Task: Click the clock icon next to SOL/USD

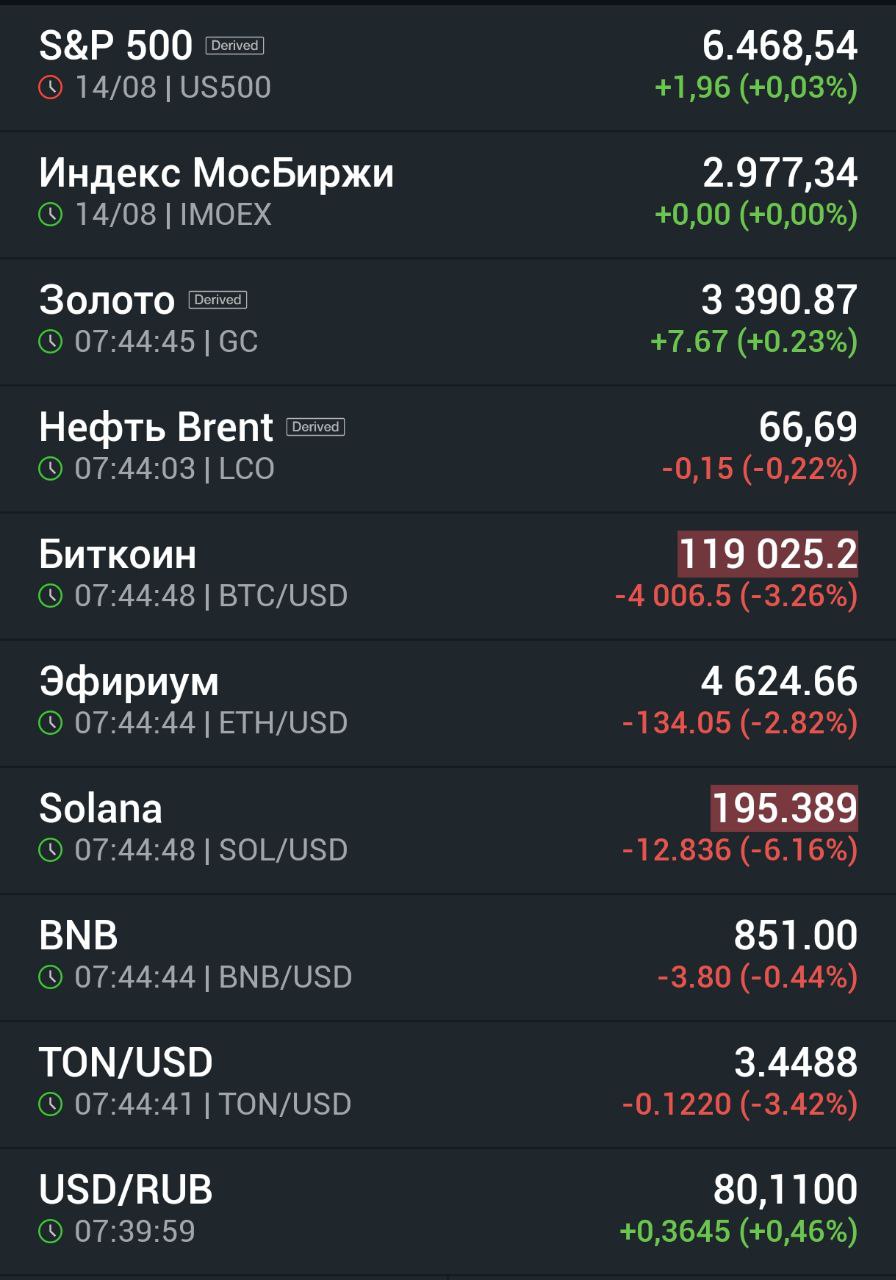Action: tap(50, 850)
